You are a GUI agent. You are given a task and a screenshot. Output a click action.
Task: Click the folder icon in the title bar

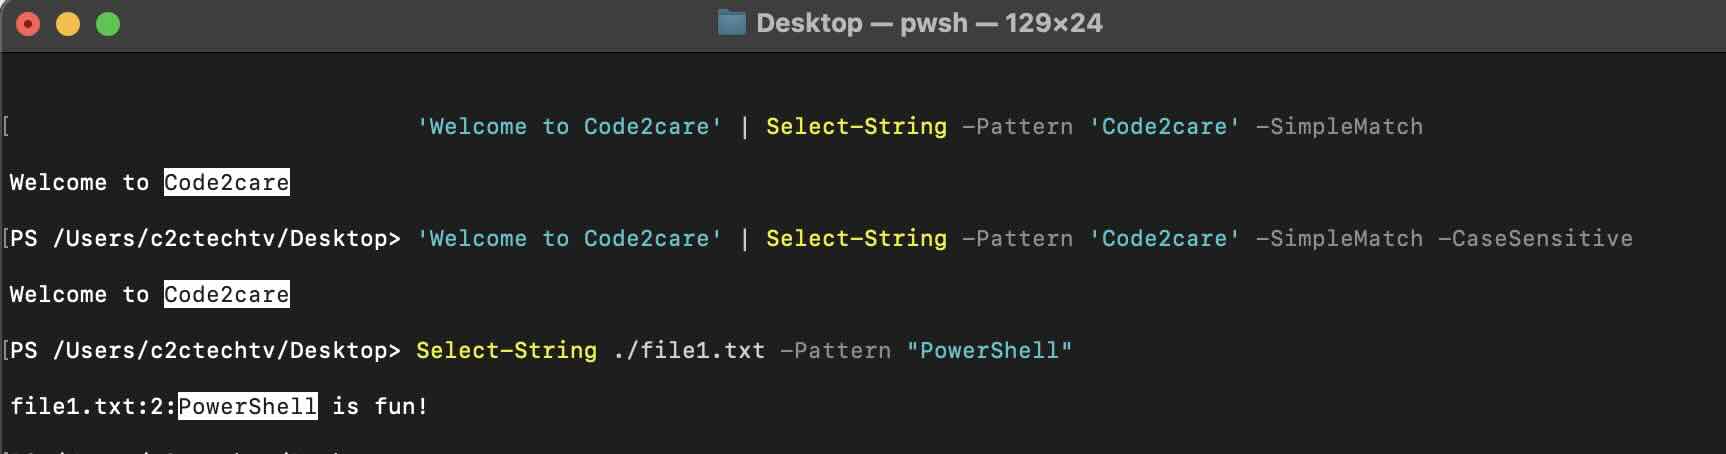pyautogui.click(x=732, y=23)
